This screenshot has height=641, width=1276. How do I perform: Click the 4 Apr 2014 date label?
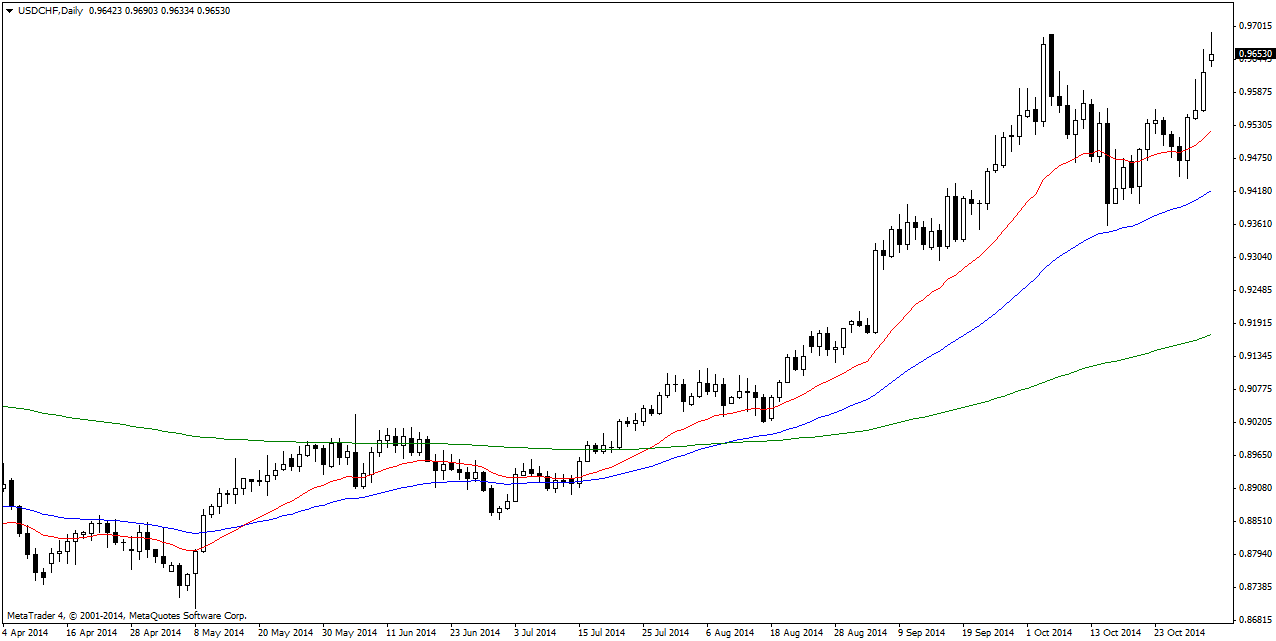(x=25, y=633)
